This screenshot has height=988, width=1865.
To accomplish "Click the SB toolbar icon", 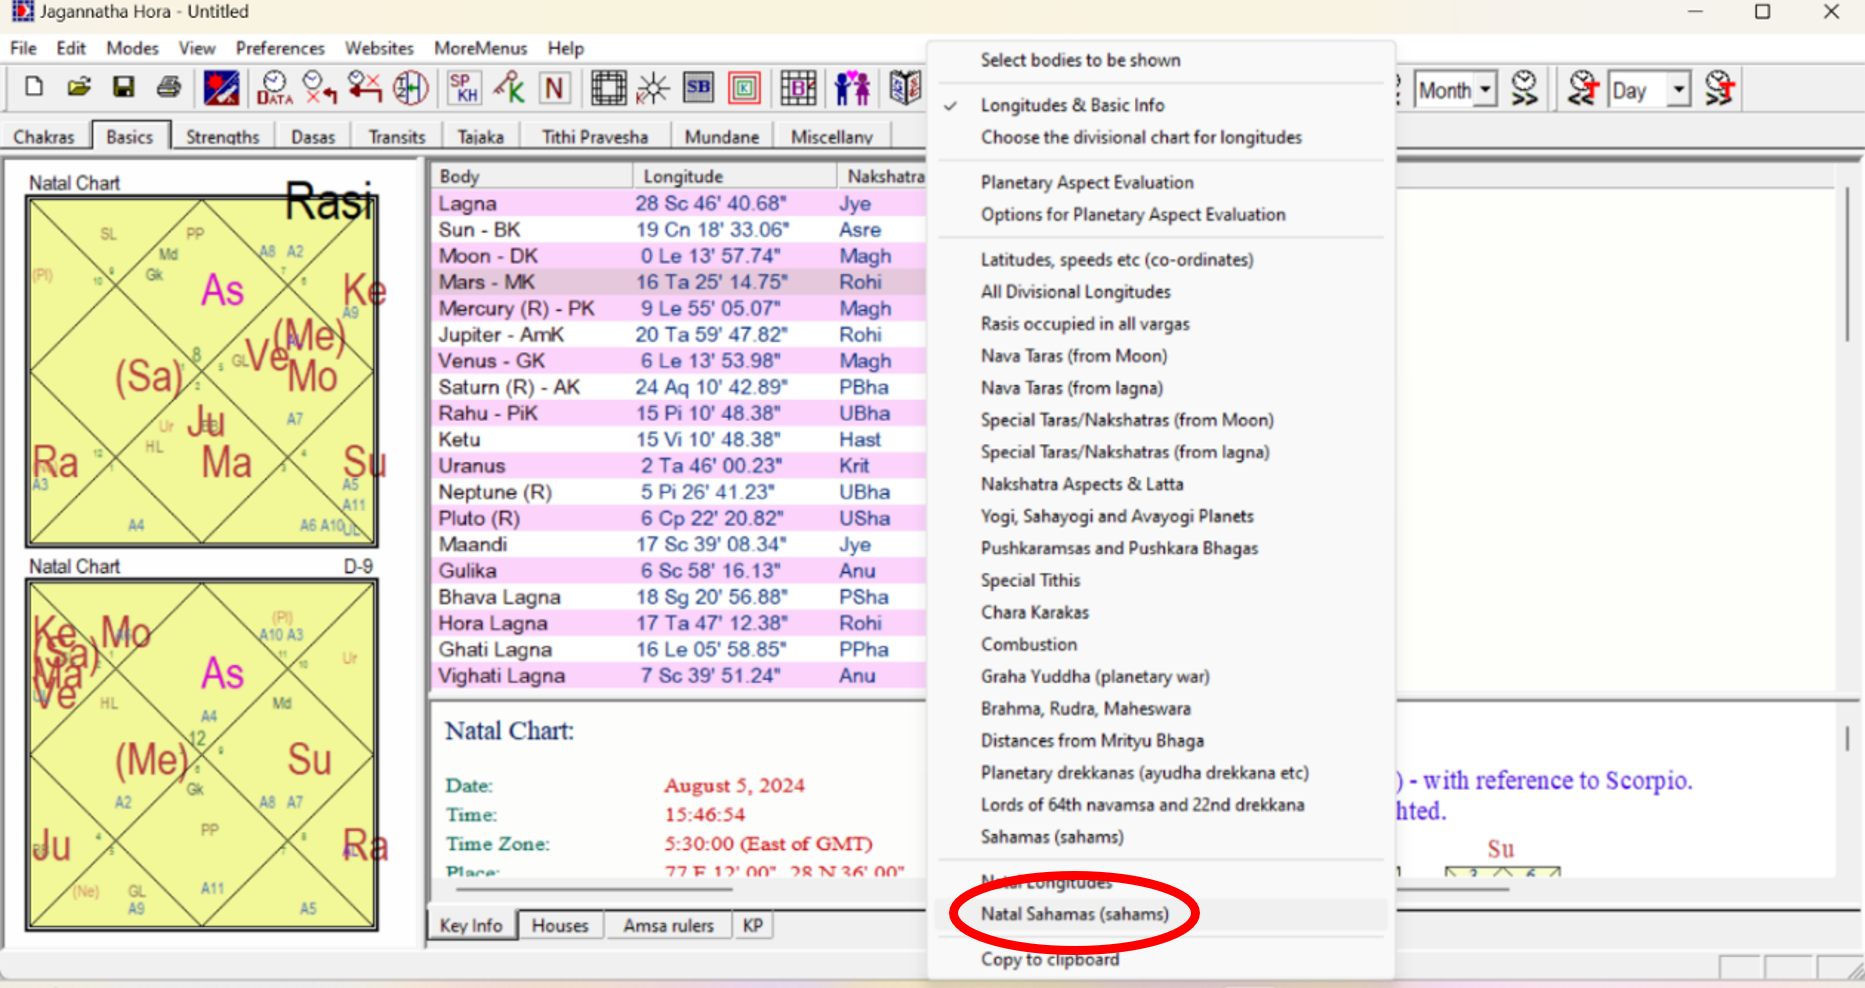I will pyautogui.click(x=698, y=88).
